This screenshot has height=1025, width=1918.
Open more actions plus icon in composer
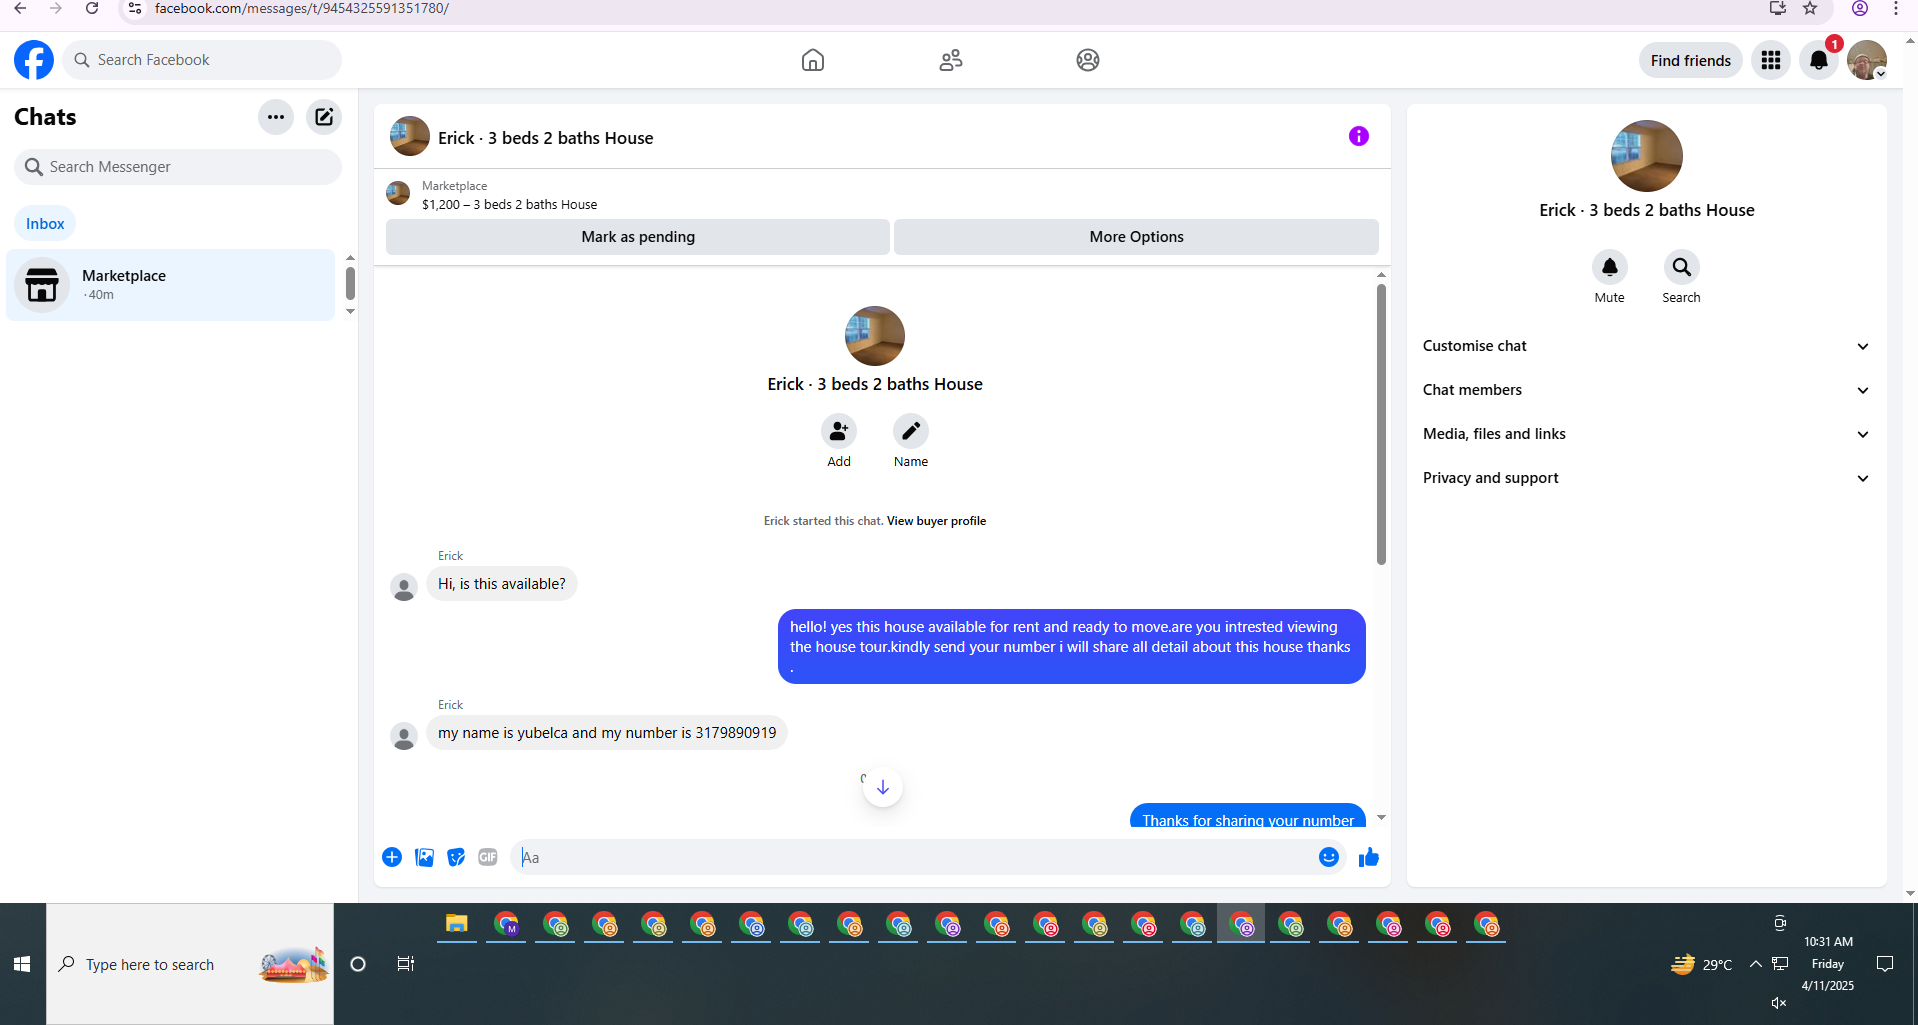tap(392, 857)
